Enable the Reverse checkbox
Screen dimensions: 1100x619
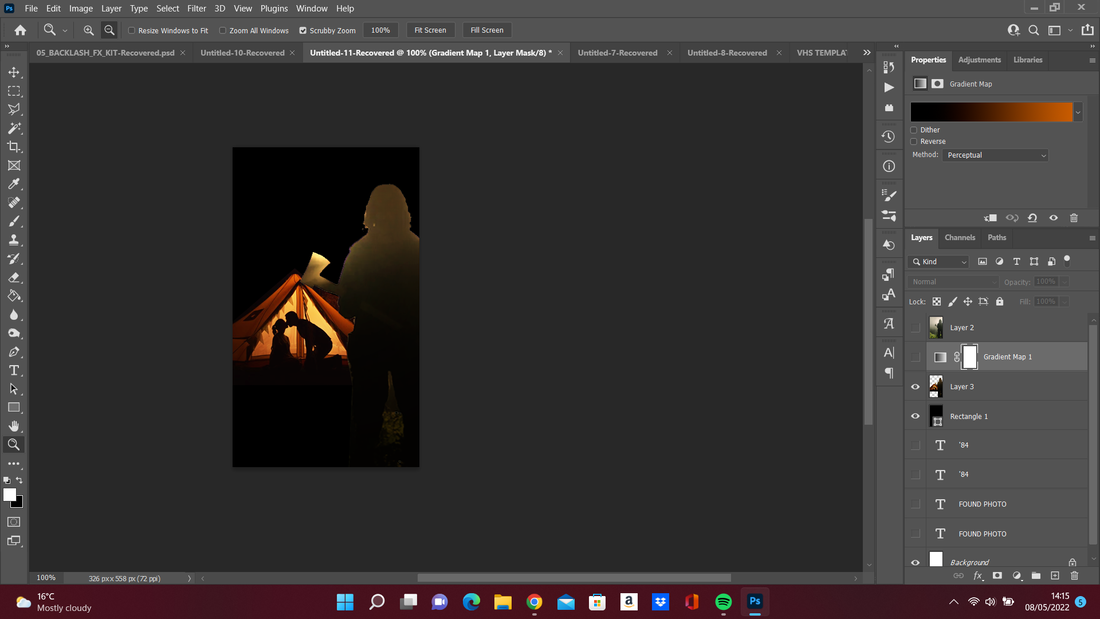coord(914,141)
